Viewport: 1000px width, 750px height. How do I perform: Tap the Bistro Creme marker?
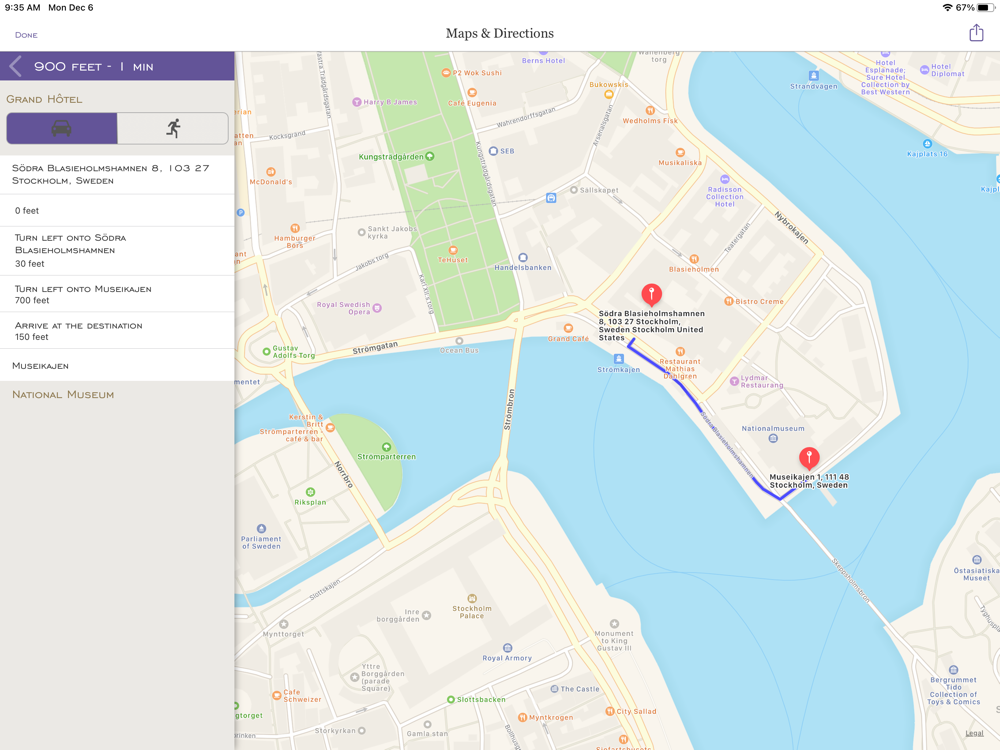pyautogui.click(x=728, y=301)
